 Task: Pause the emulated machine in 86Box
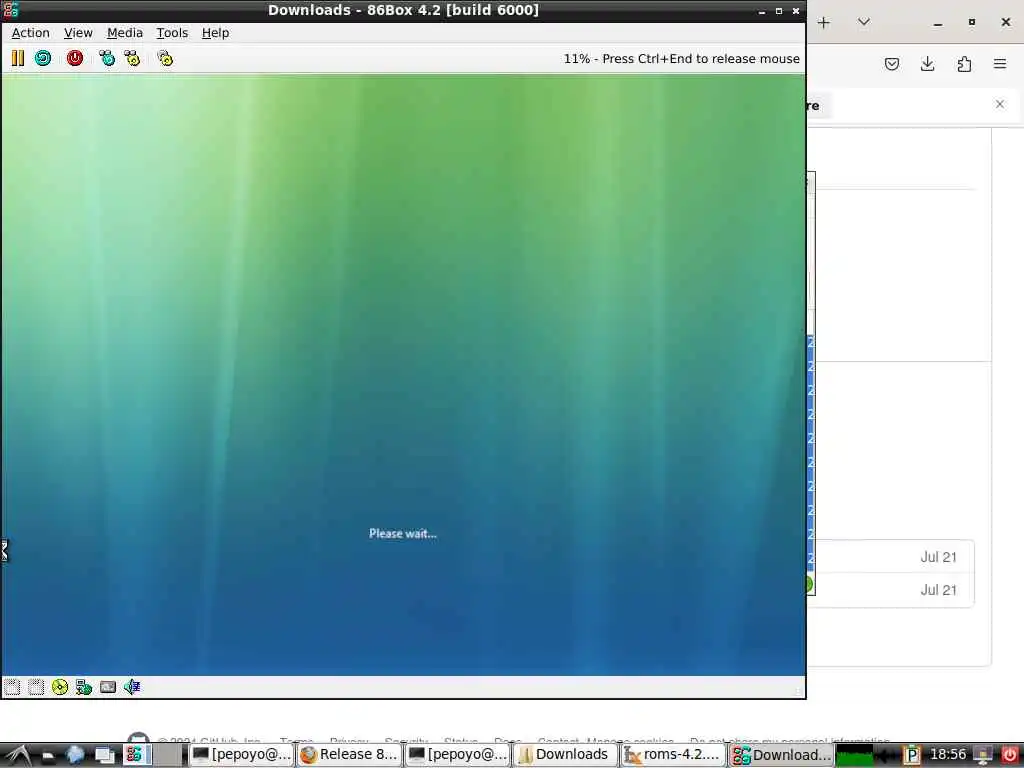(18, 59)
